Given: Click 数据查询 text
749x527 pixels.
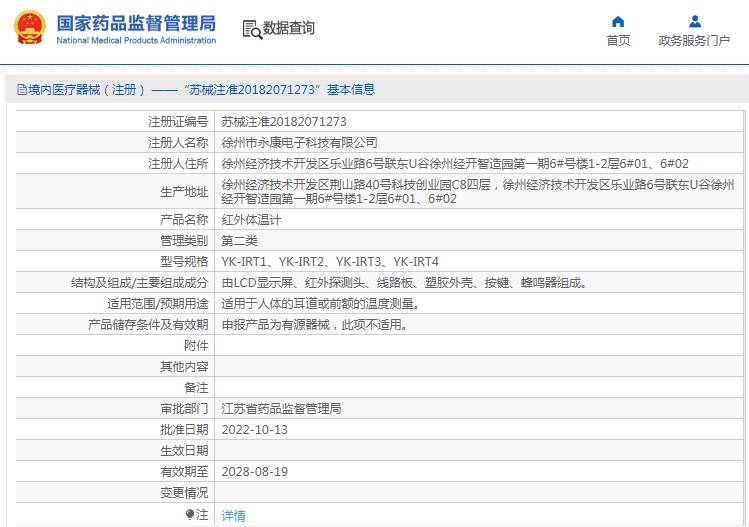Looking at the screenshot, I should pyautogui.click(x=289, y=28).
